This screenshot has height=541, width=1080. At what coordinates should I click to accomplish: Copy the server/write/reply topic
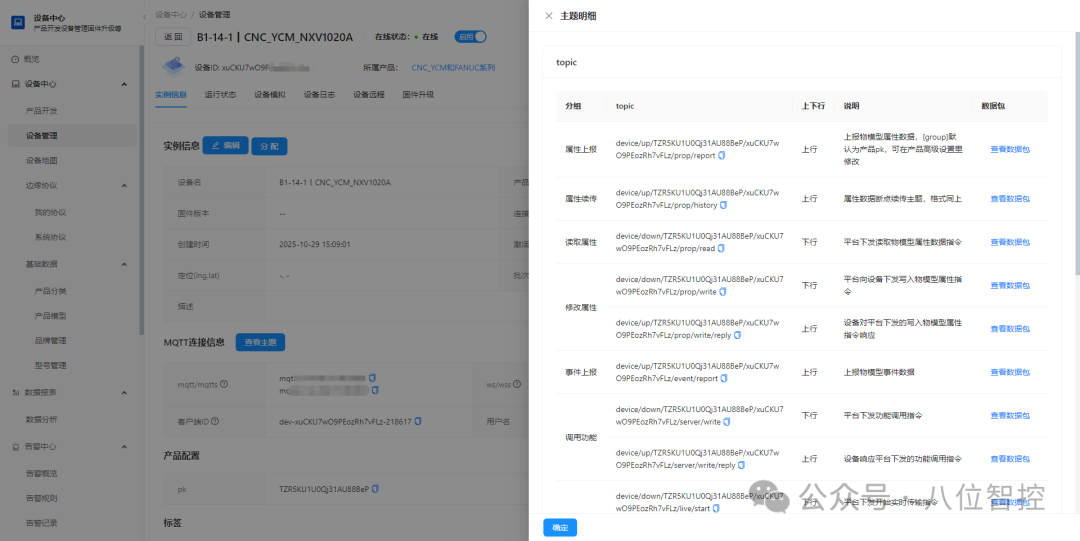coord(741,465)
